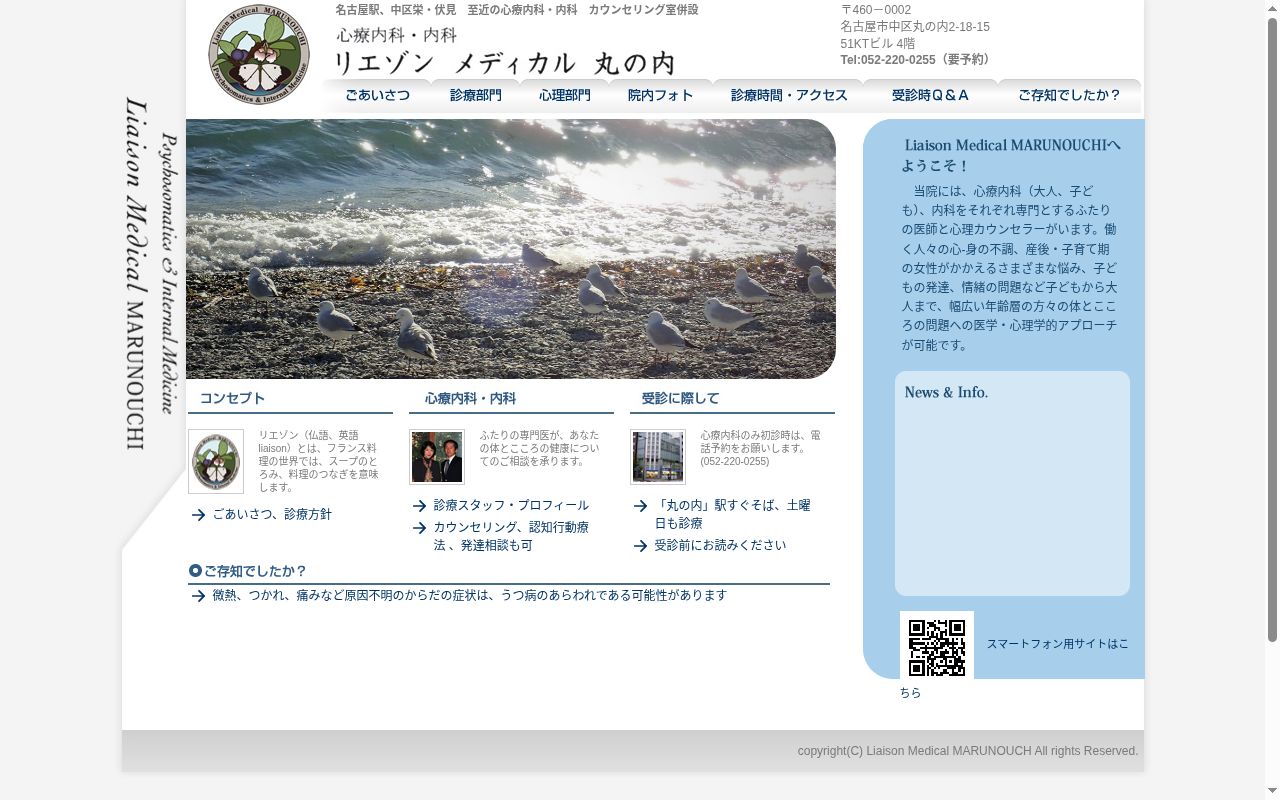The height and width of the screenshot is (800, 1280).
Task: Click the arrow icon beside 「丸の内」駅すぐそば
Action: click(x=640, y=506)
